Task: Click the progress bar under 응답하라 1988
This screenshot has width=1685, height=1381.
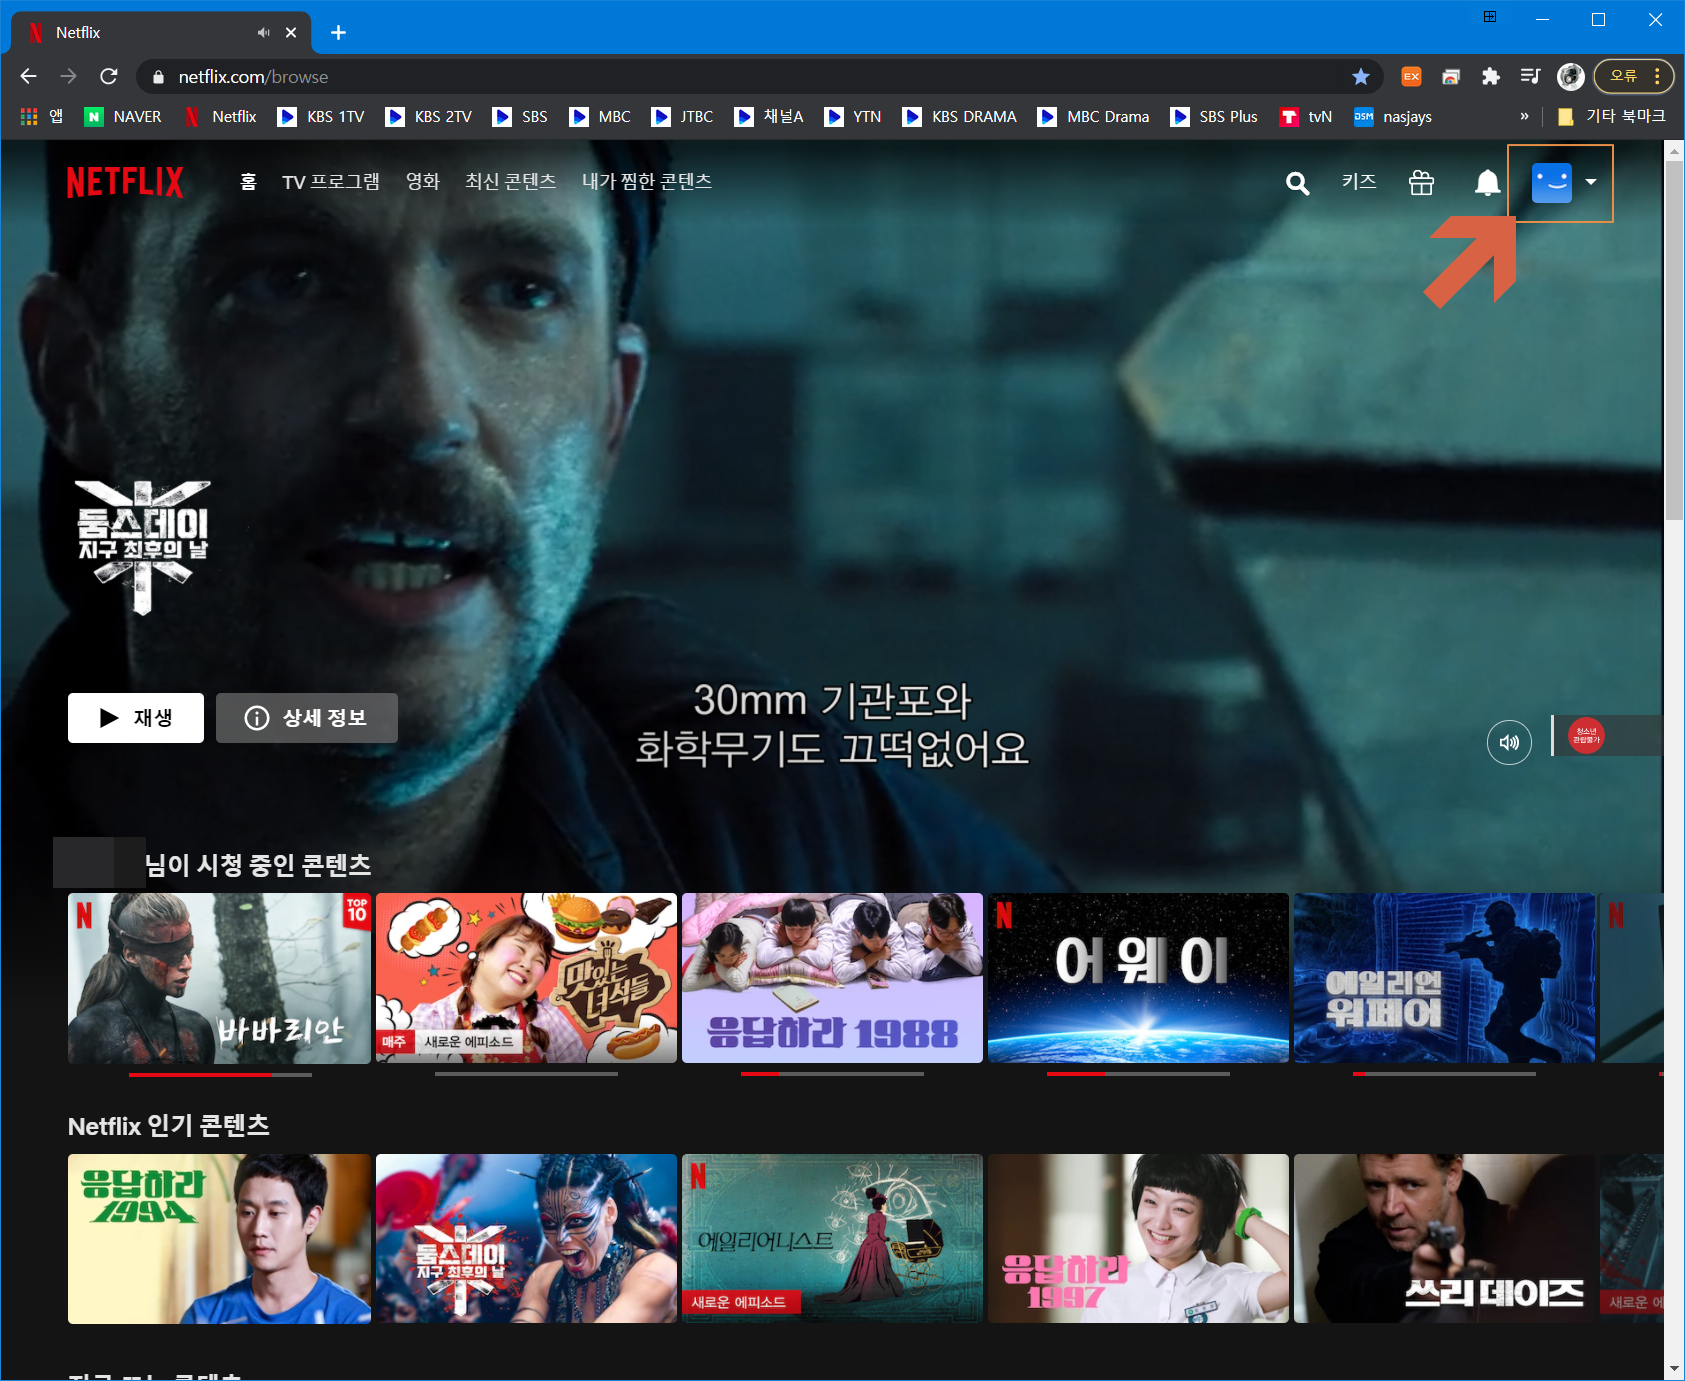Action: (832, 1074)
